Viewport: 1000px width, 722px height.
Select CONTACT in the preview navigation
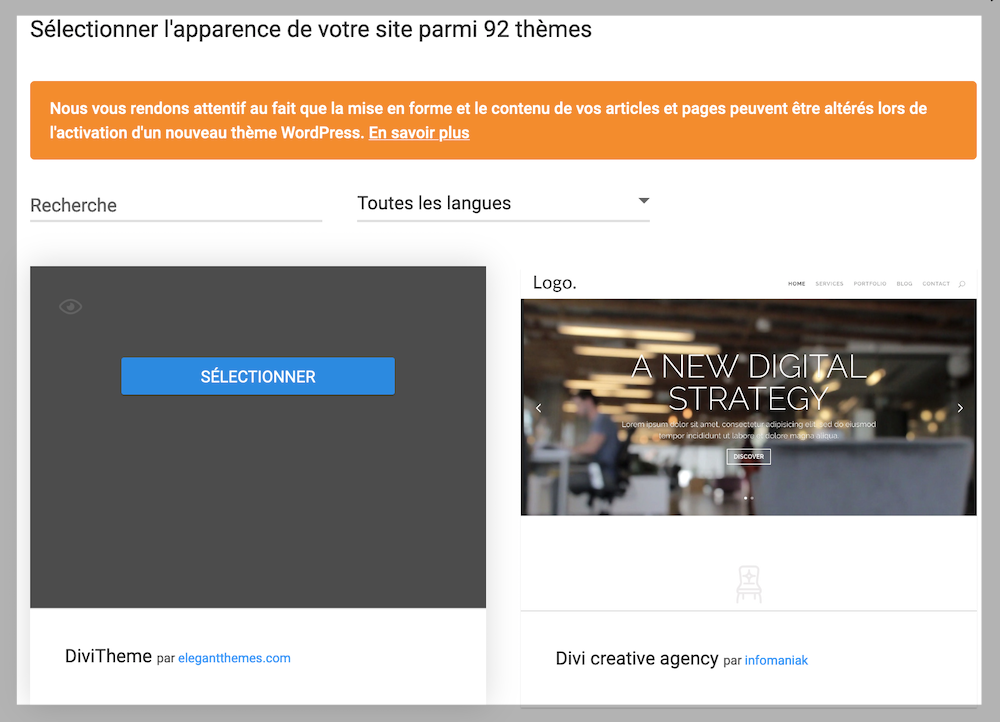tap(936, 284)
